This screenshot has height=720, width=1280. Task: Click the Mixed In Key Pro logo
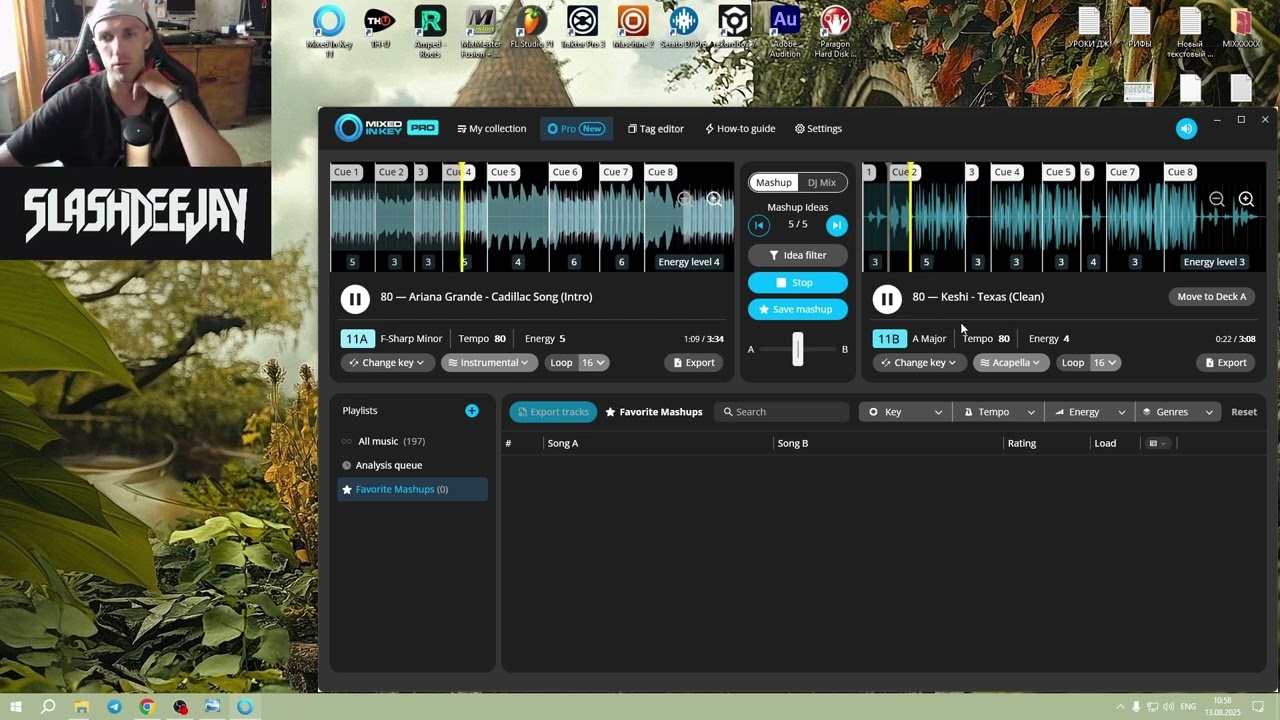pos(387,128)
